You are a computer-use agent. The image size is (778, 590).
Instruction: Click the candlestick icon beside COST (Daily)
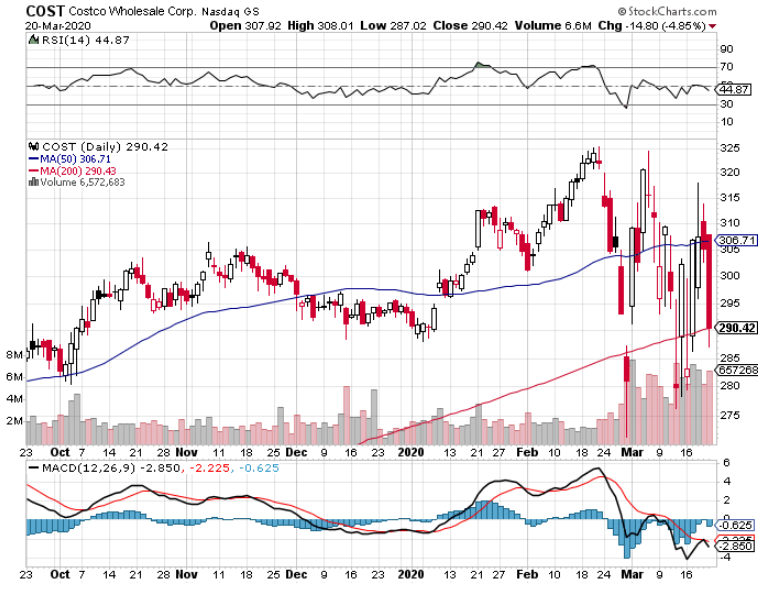point(34,147)
